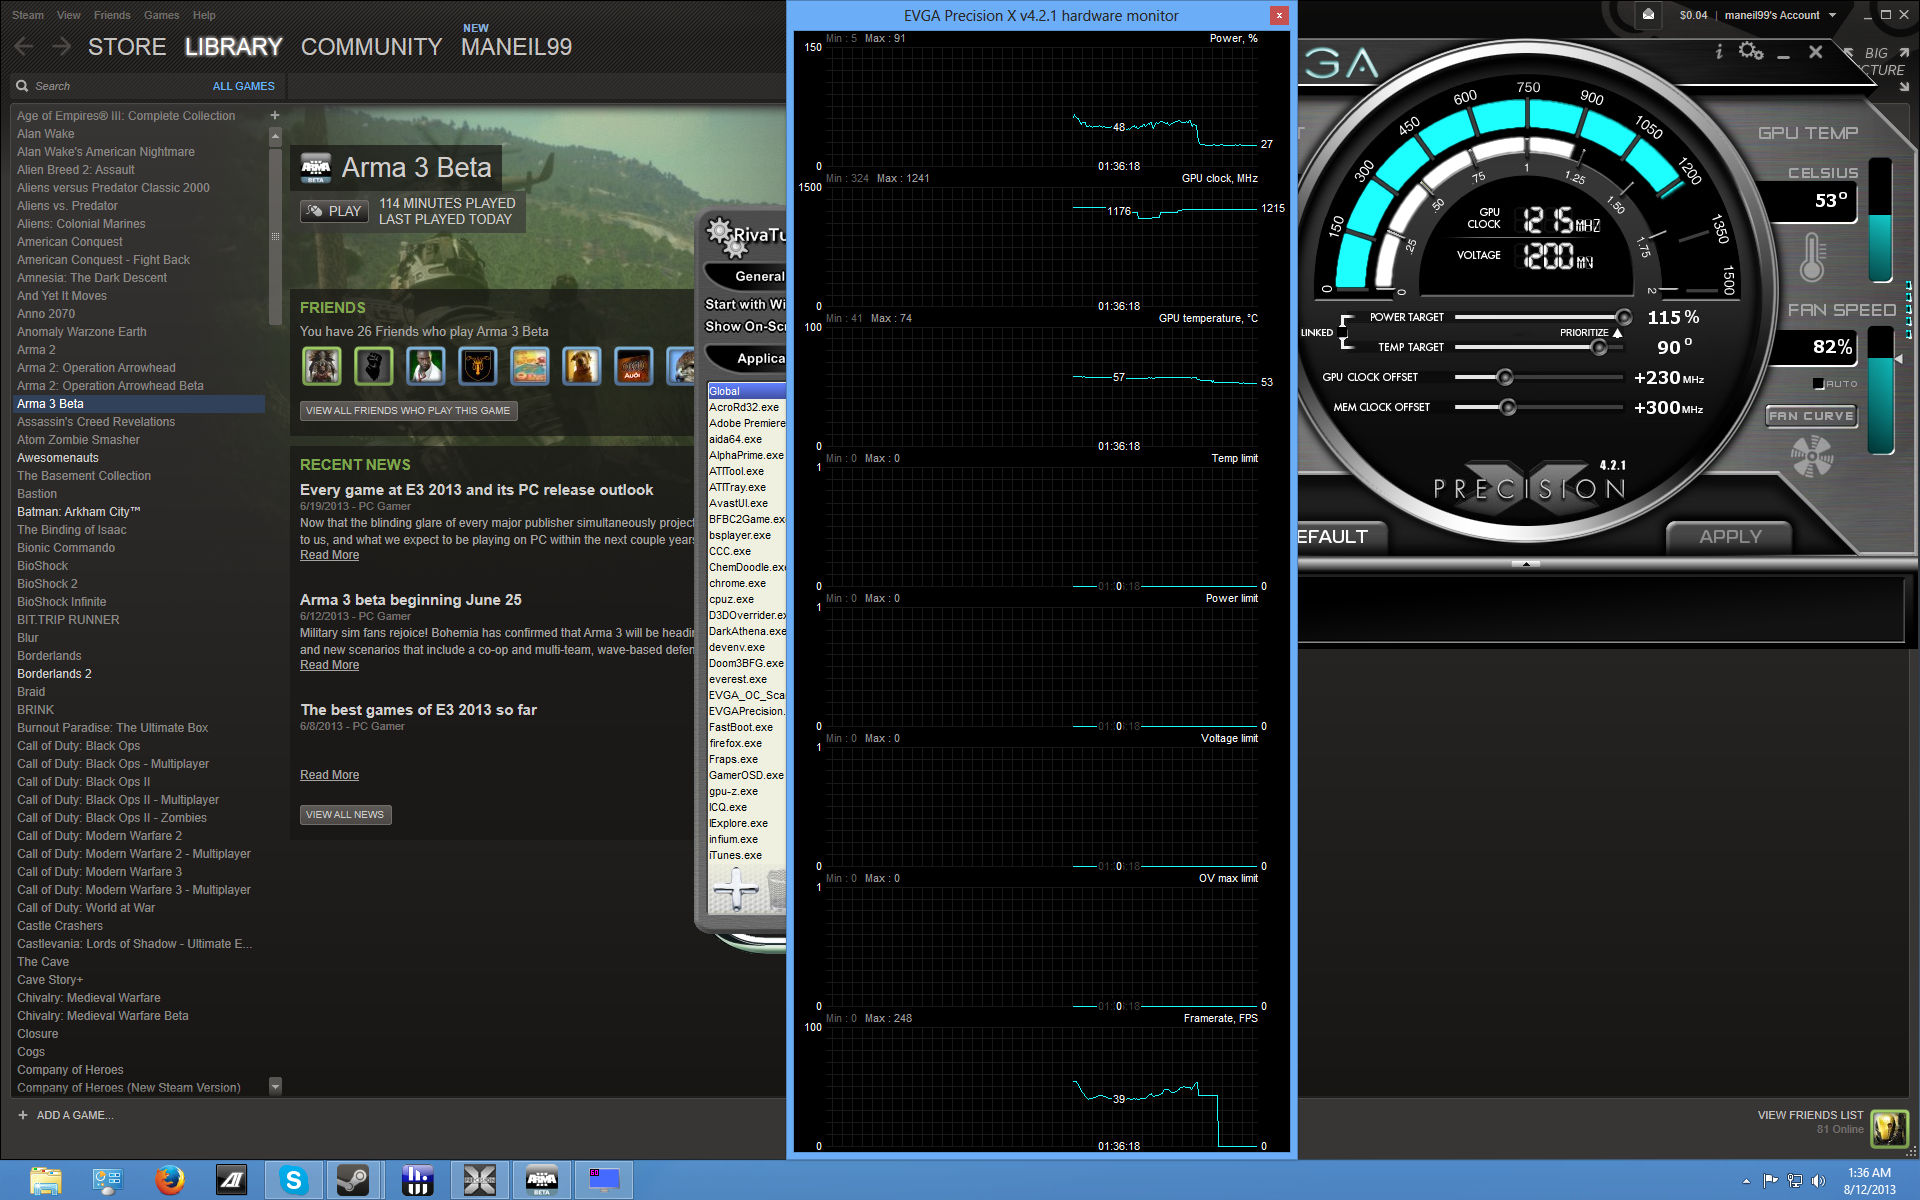Expand the panel arrow below Precision X
Image resolution: width=1920 pixels, height=1200 pixels.
1526,564
